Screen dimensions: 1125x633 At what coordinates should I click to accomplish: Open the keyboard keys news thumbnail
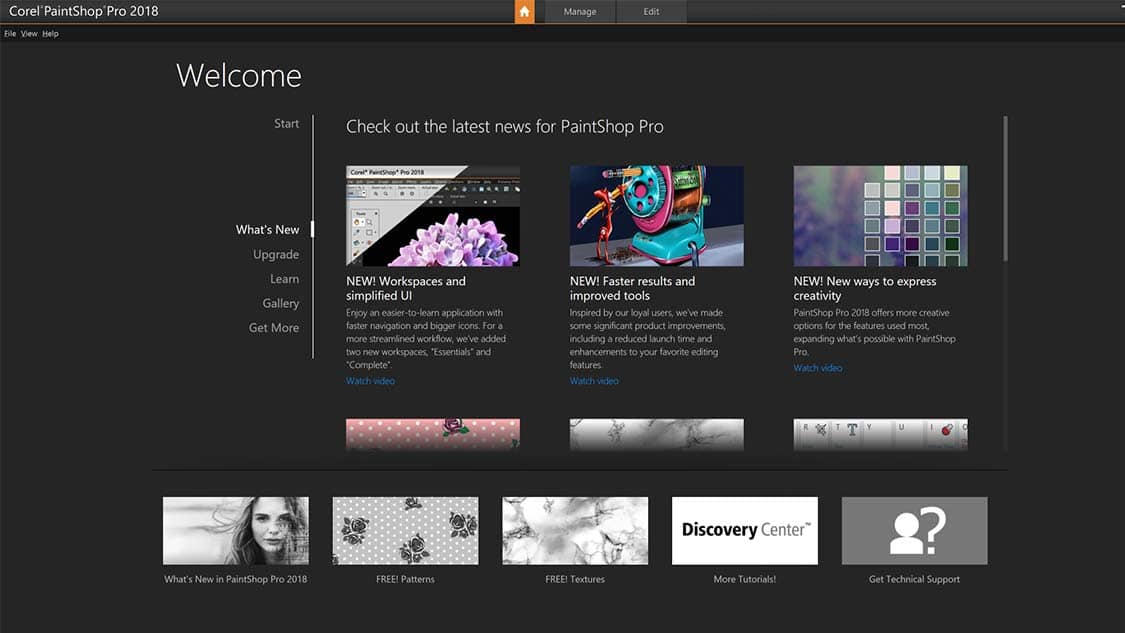[880, 434]
